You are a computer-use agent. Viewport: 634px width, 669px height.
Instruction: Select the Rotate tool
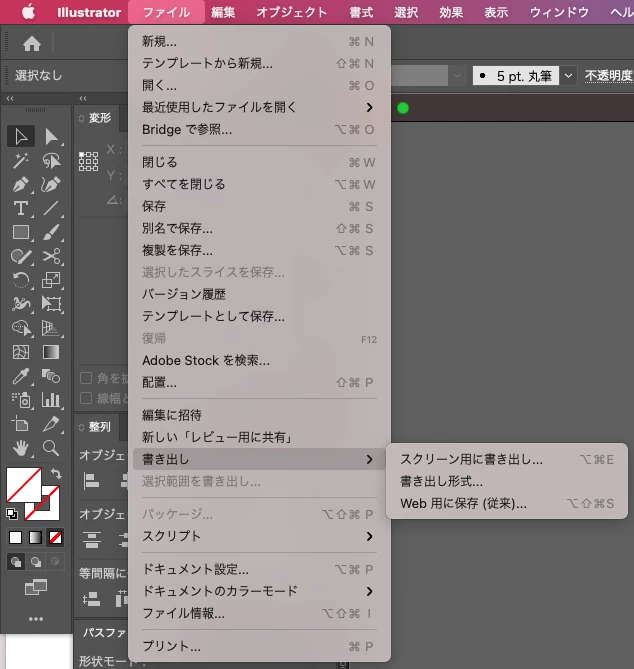tap(20, 280)
